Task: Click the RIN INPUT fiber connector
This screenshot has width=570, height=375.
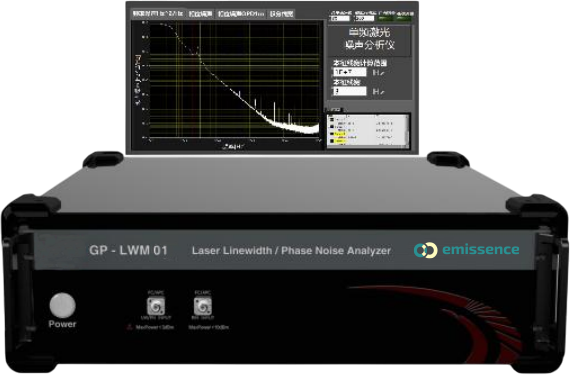Action: pyautogui.click(x=202, y=306)
